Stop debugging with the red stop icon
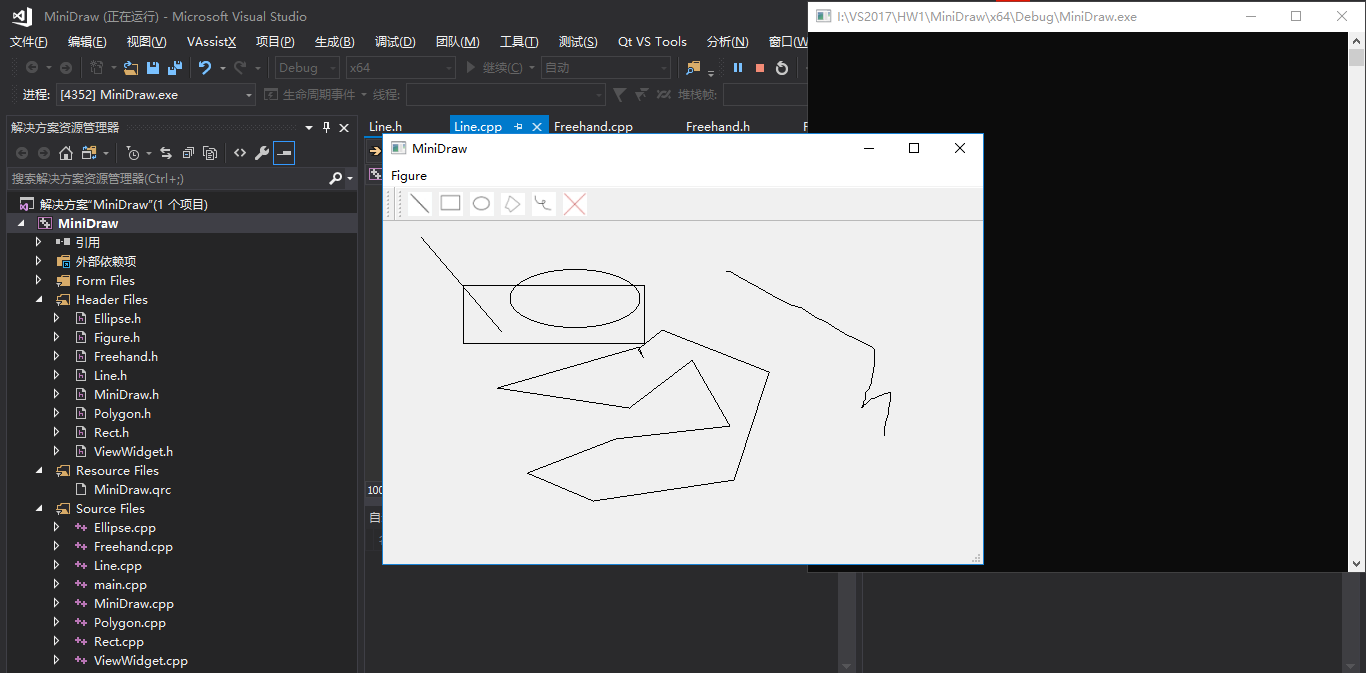Screen dimensions: 1366x673 760,68
